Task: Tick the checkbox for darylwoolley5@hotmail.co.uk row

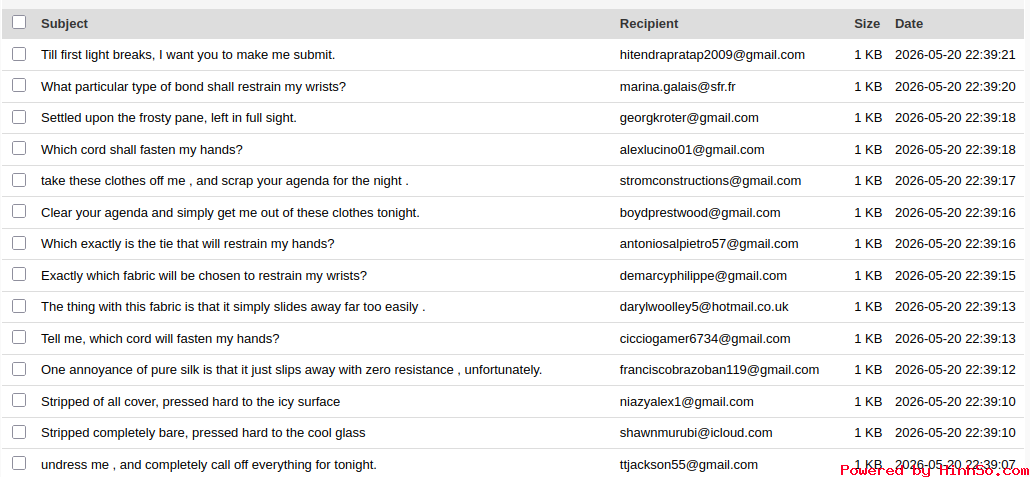Action: (19, 306)
